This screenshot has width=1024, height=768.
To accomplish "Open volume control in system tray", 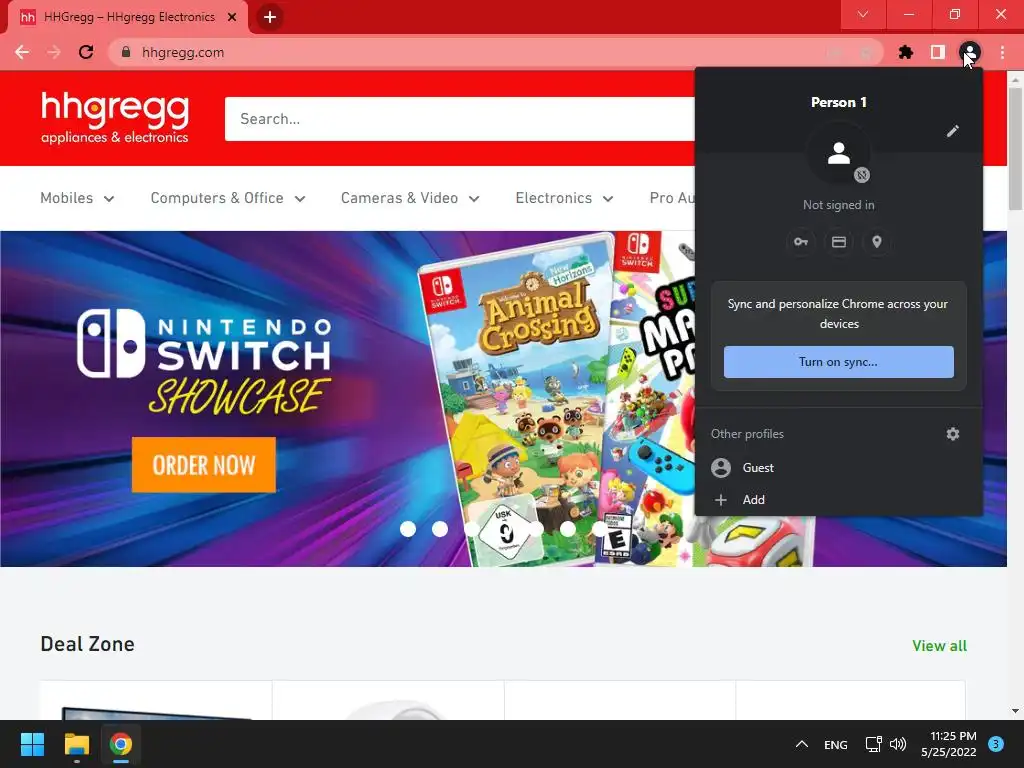I will tap(898, 744).
